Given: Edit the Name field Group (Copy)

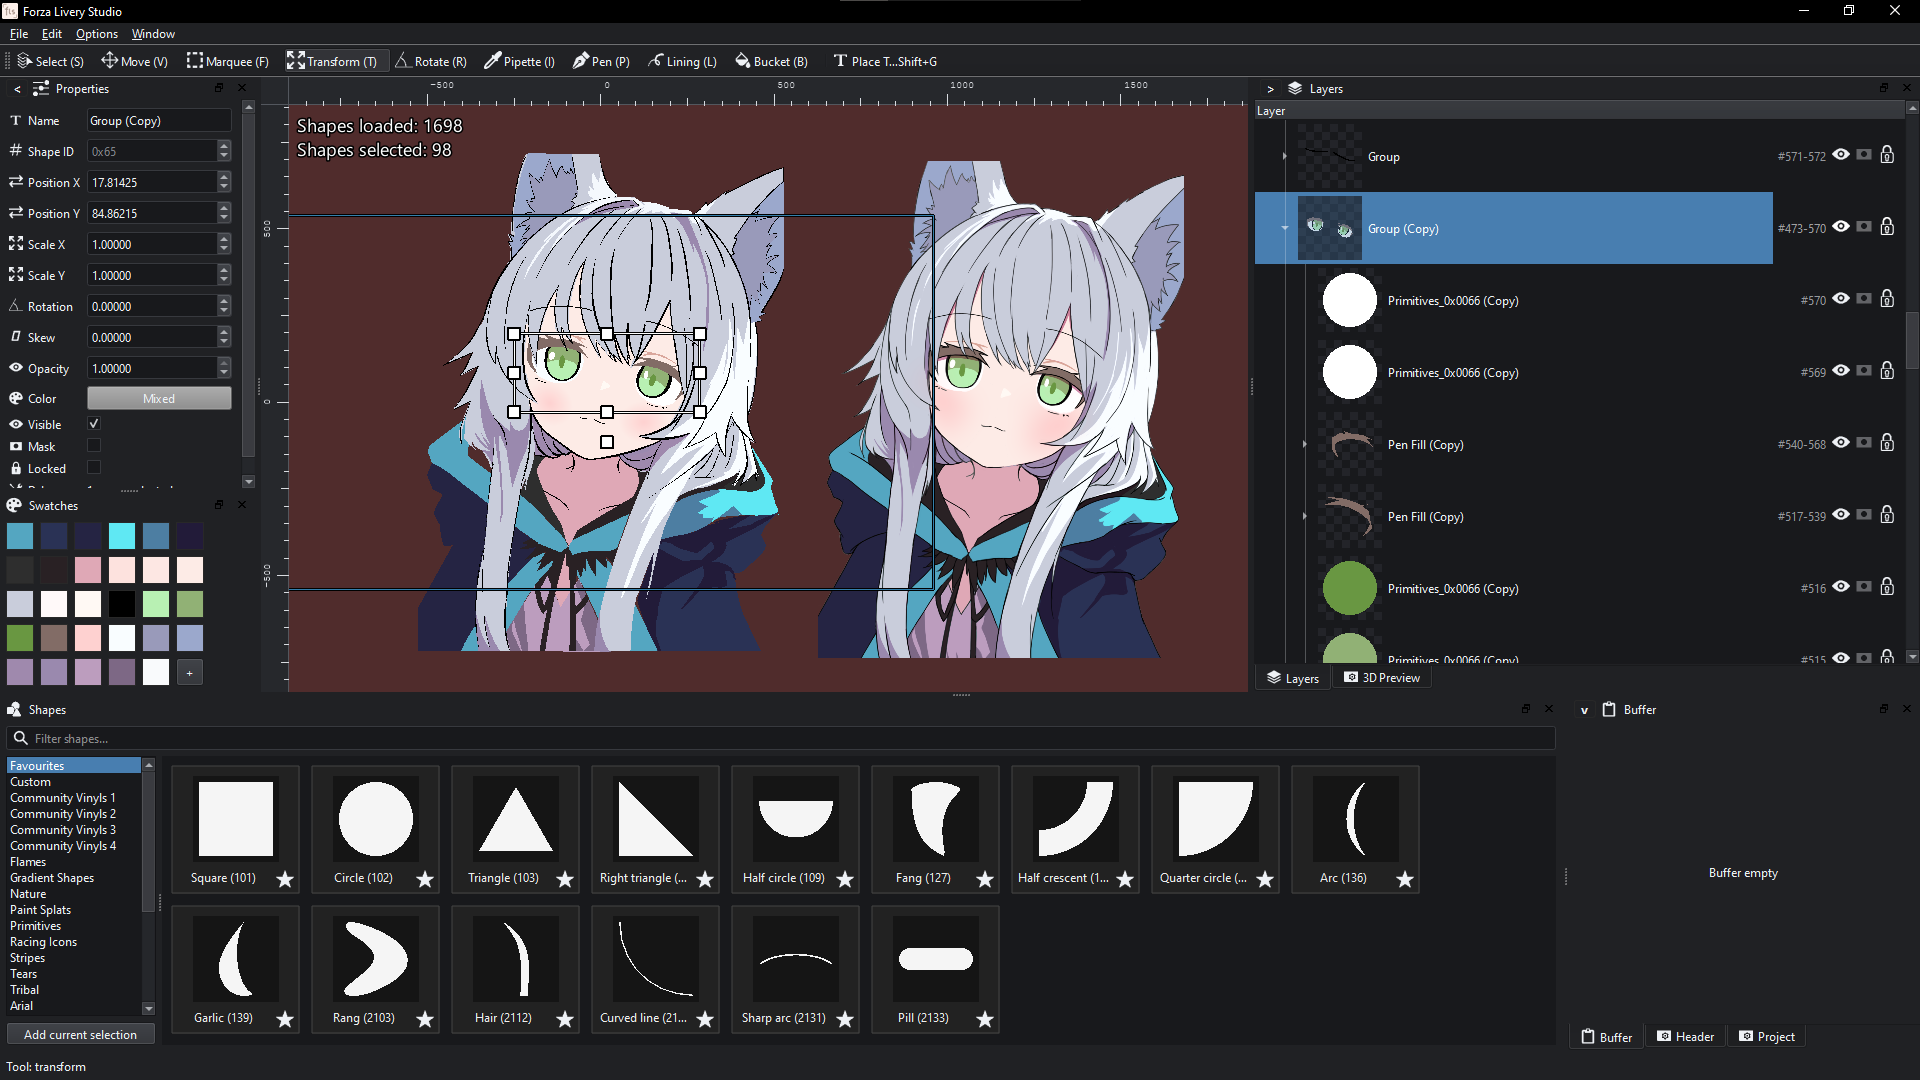Looking at the screenshot, I should (x=159, y=121).
